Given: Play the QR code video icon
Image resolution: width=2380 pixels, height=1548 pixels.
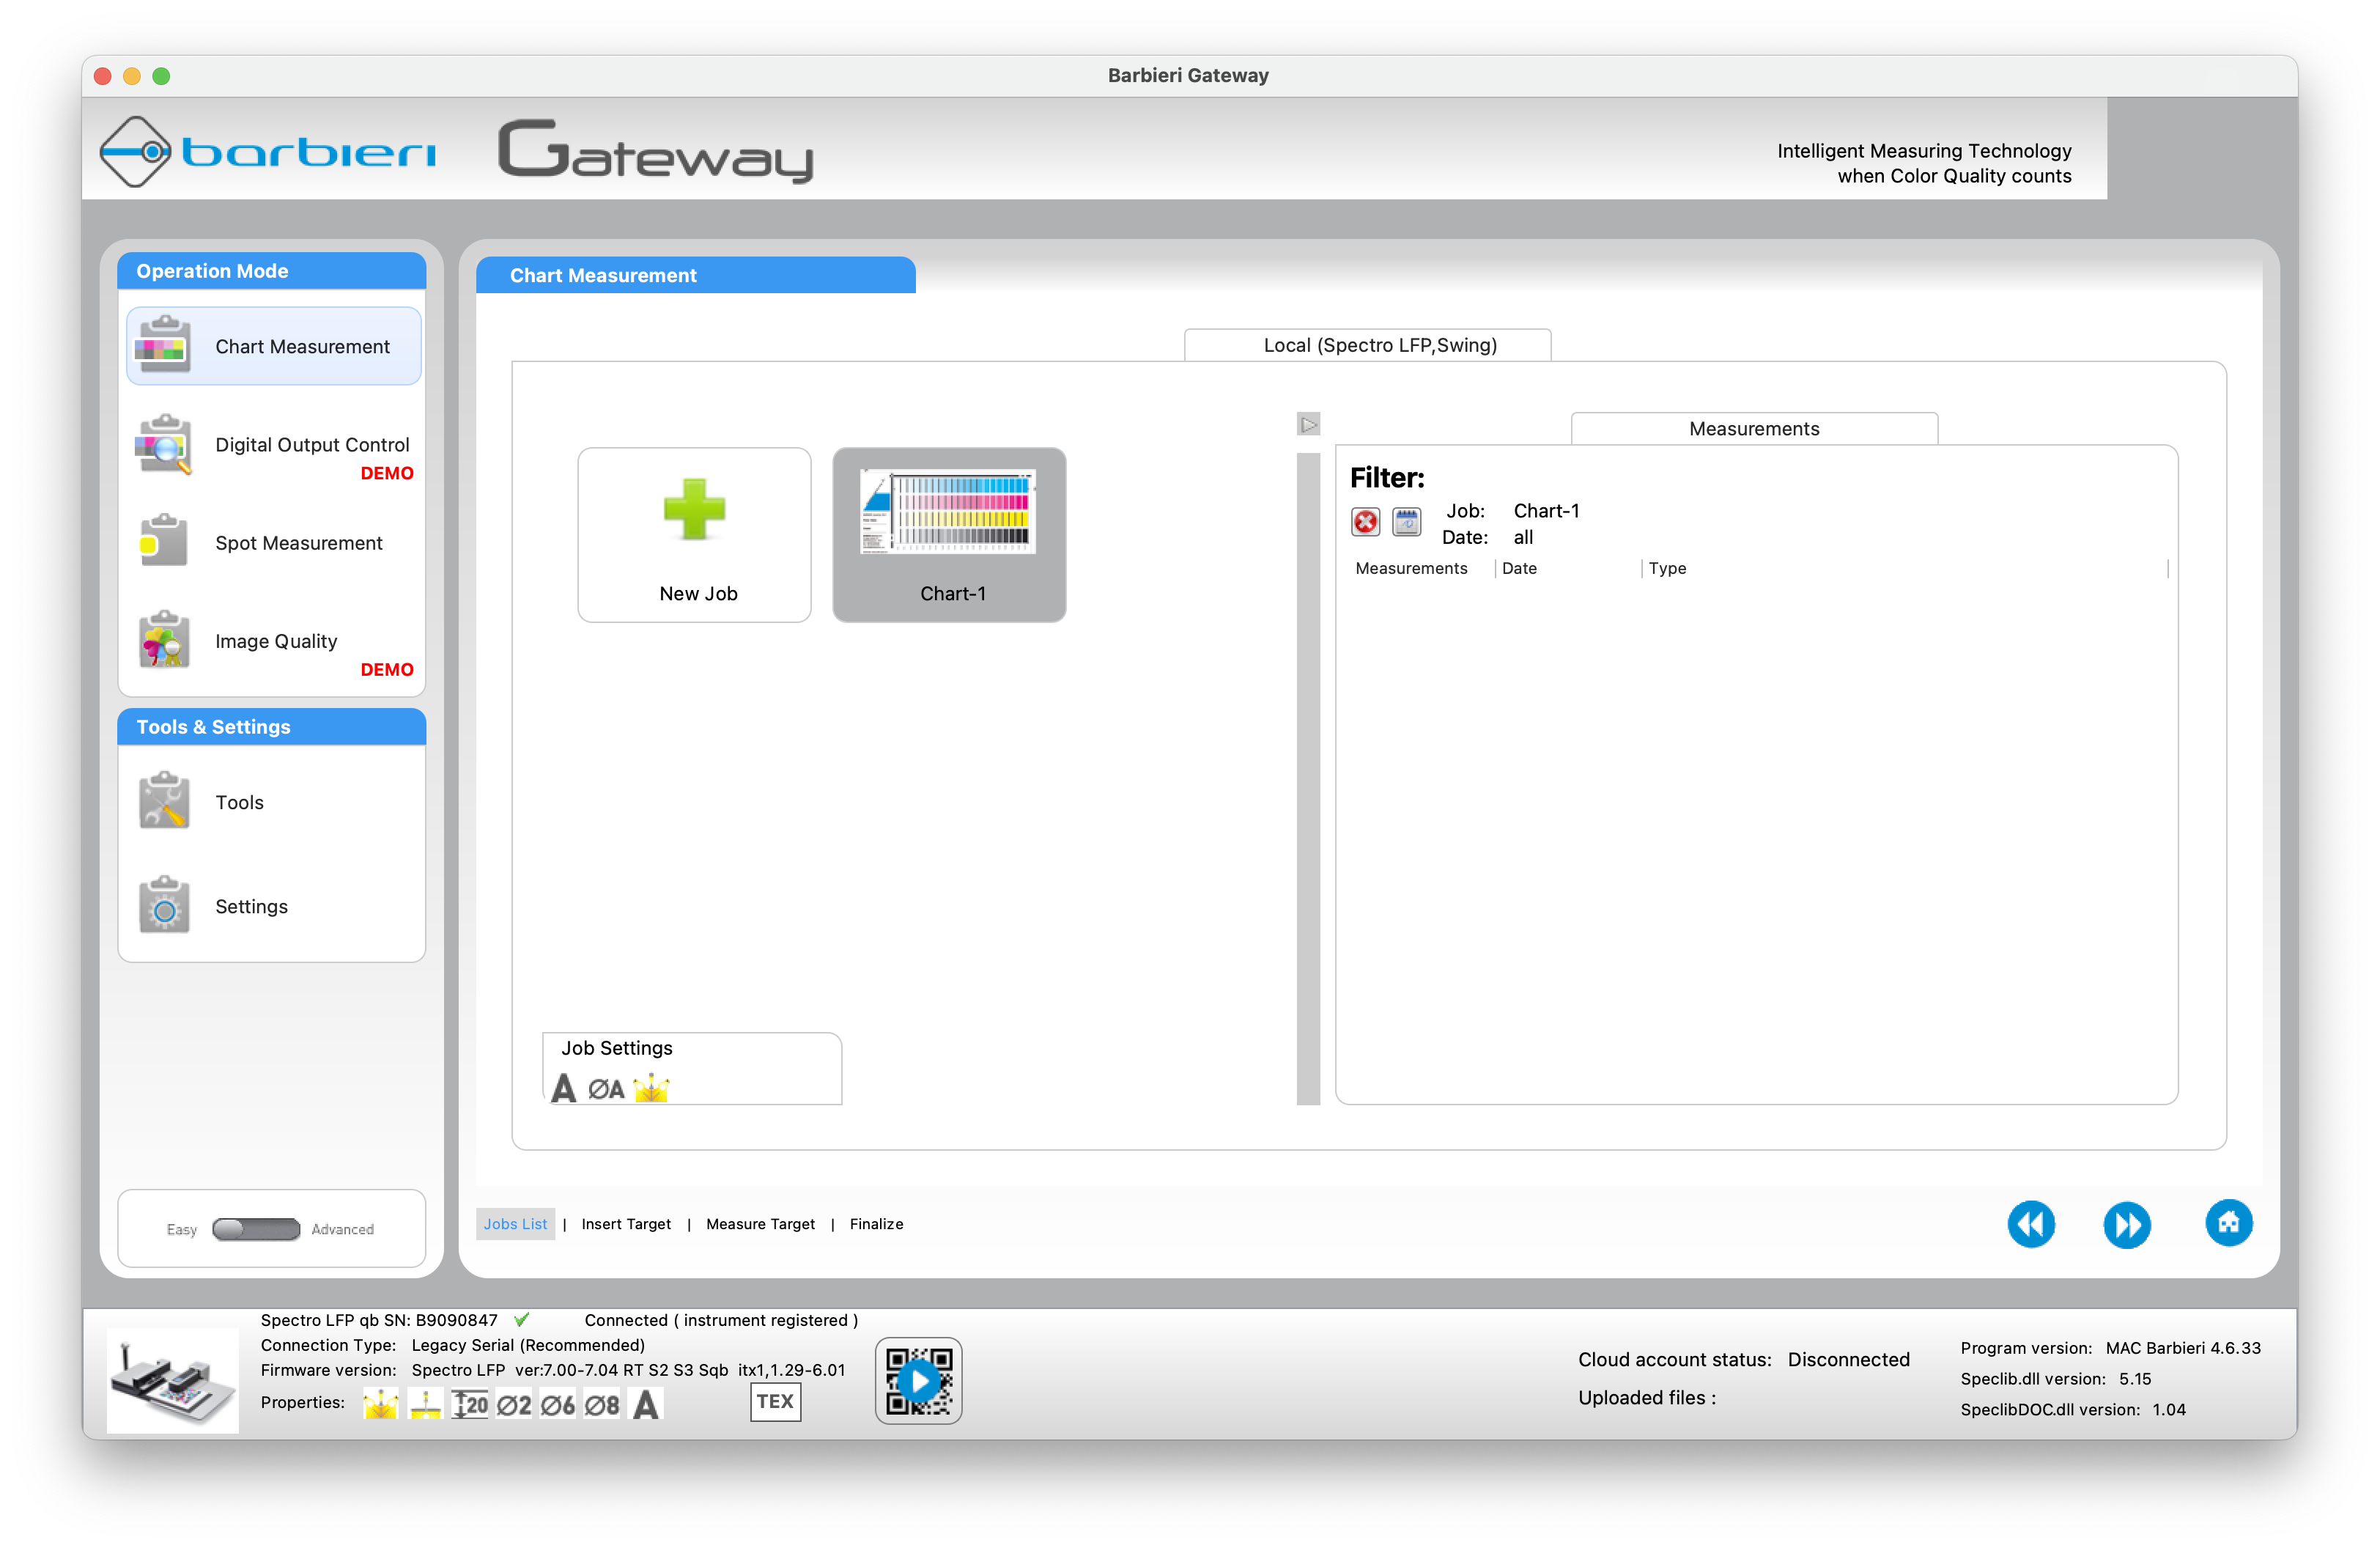Looking at the screenshot, I should coord(918,1381).
